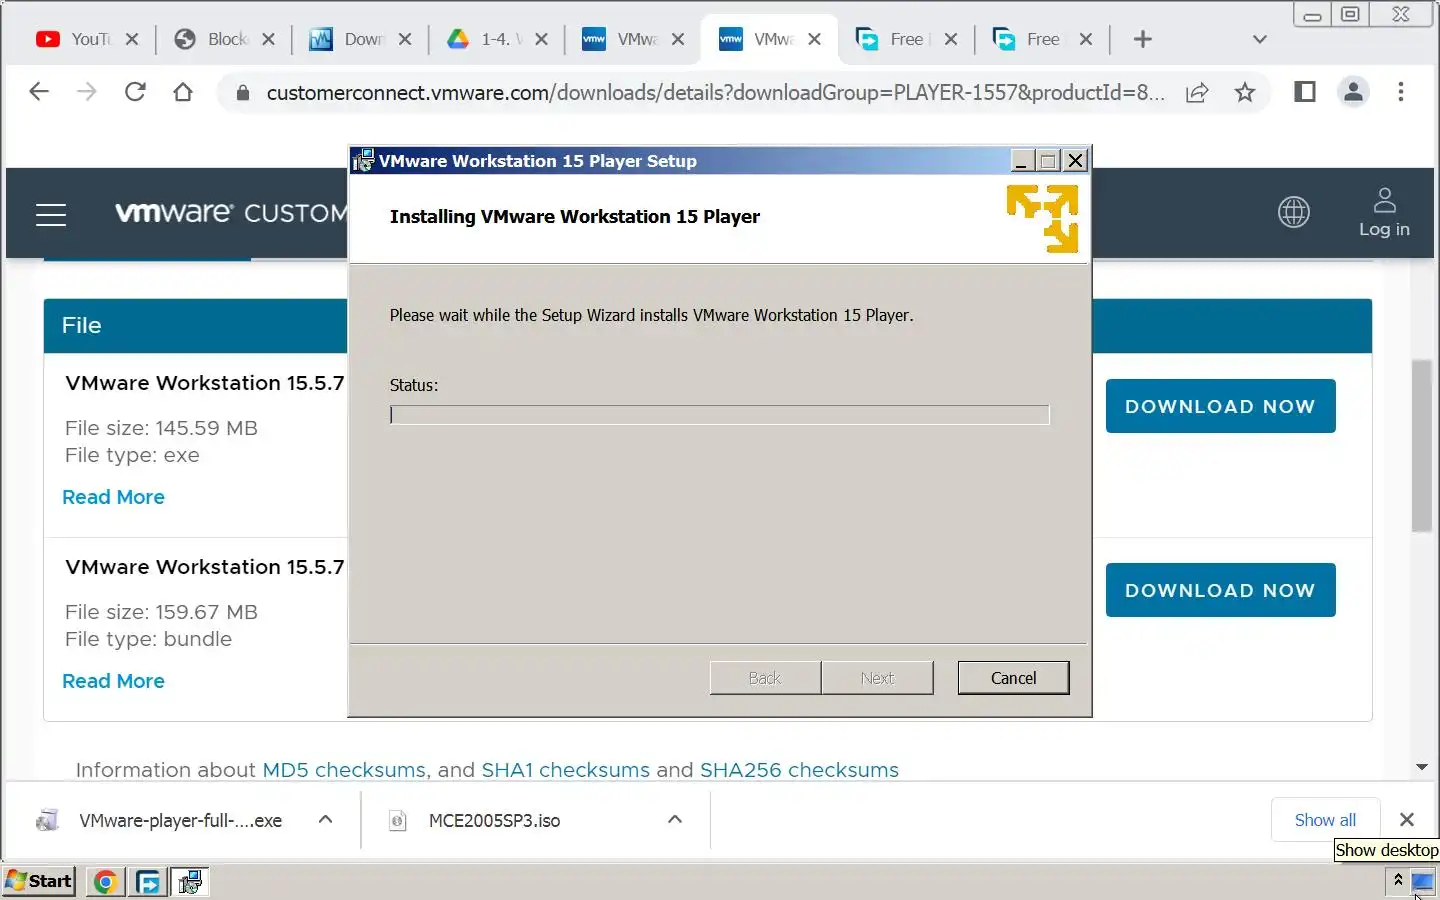This screenshot has height=900, width=1440.
Task: Read More about the bundle file
Action: (x=113, y=681)
